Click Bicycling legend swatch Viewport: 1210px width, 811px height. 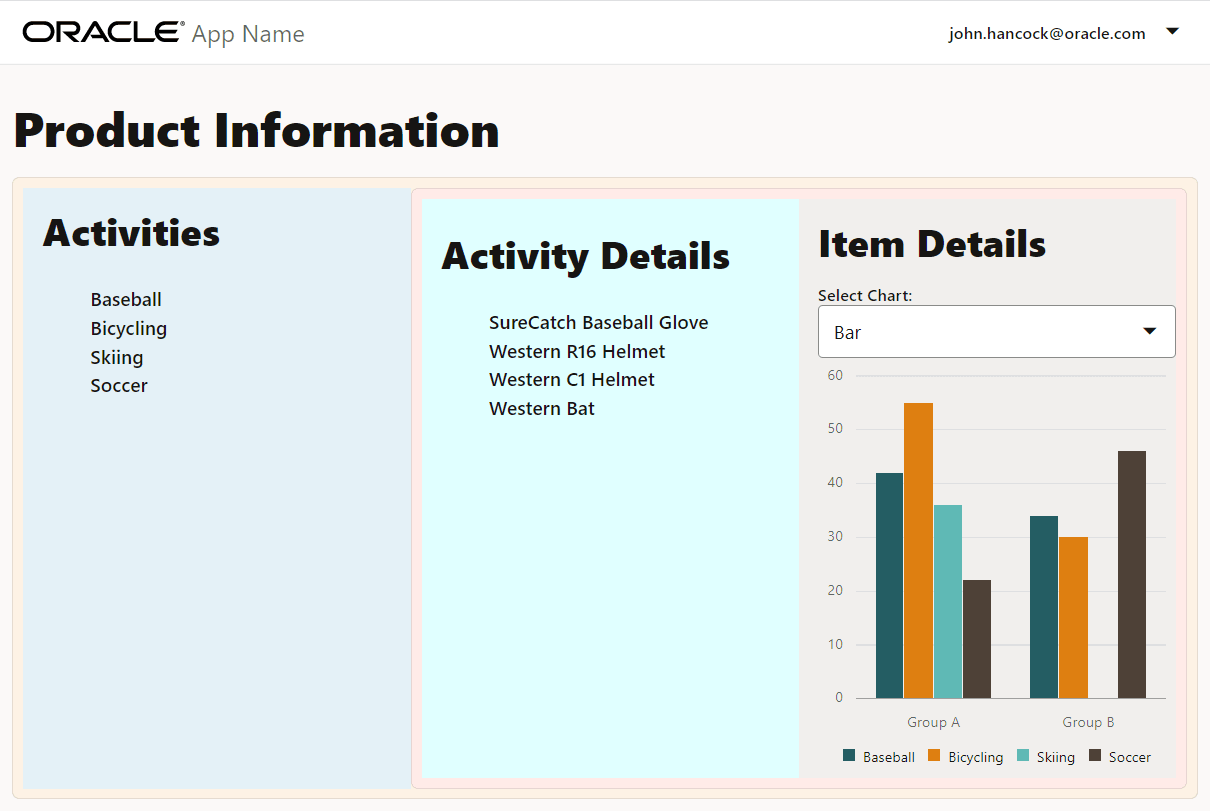click(x=936, y=756)
